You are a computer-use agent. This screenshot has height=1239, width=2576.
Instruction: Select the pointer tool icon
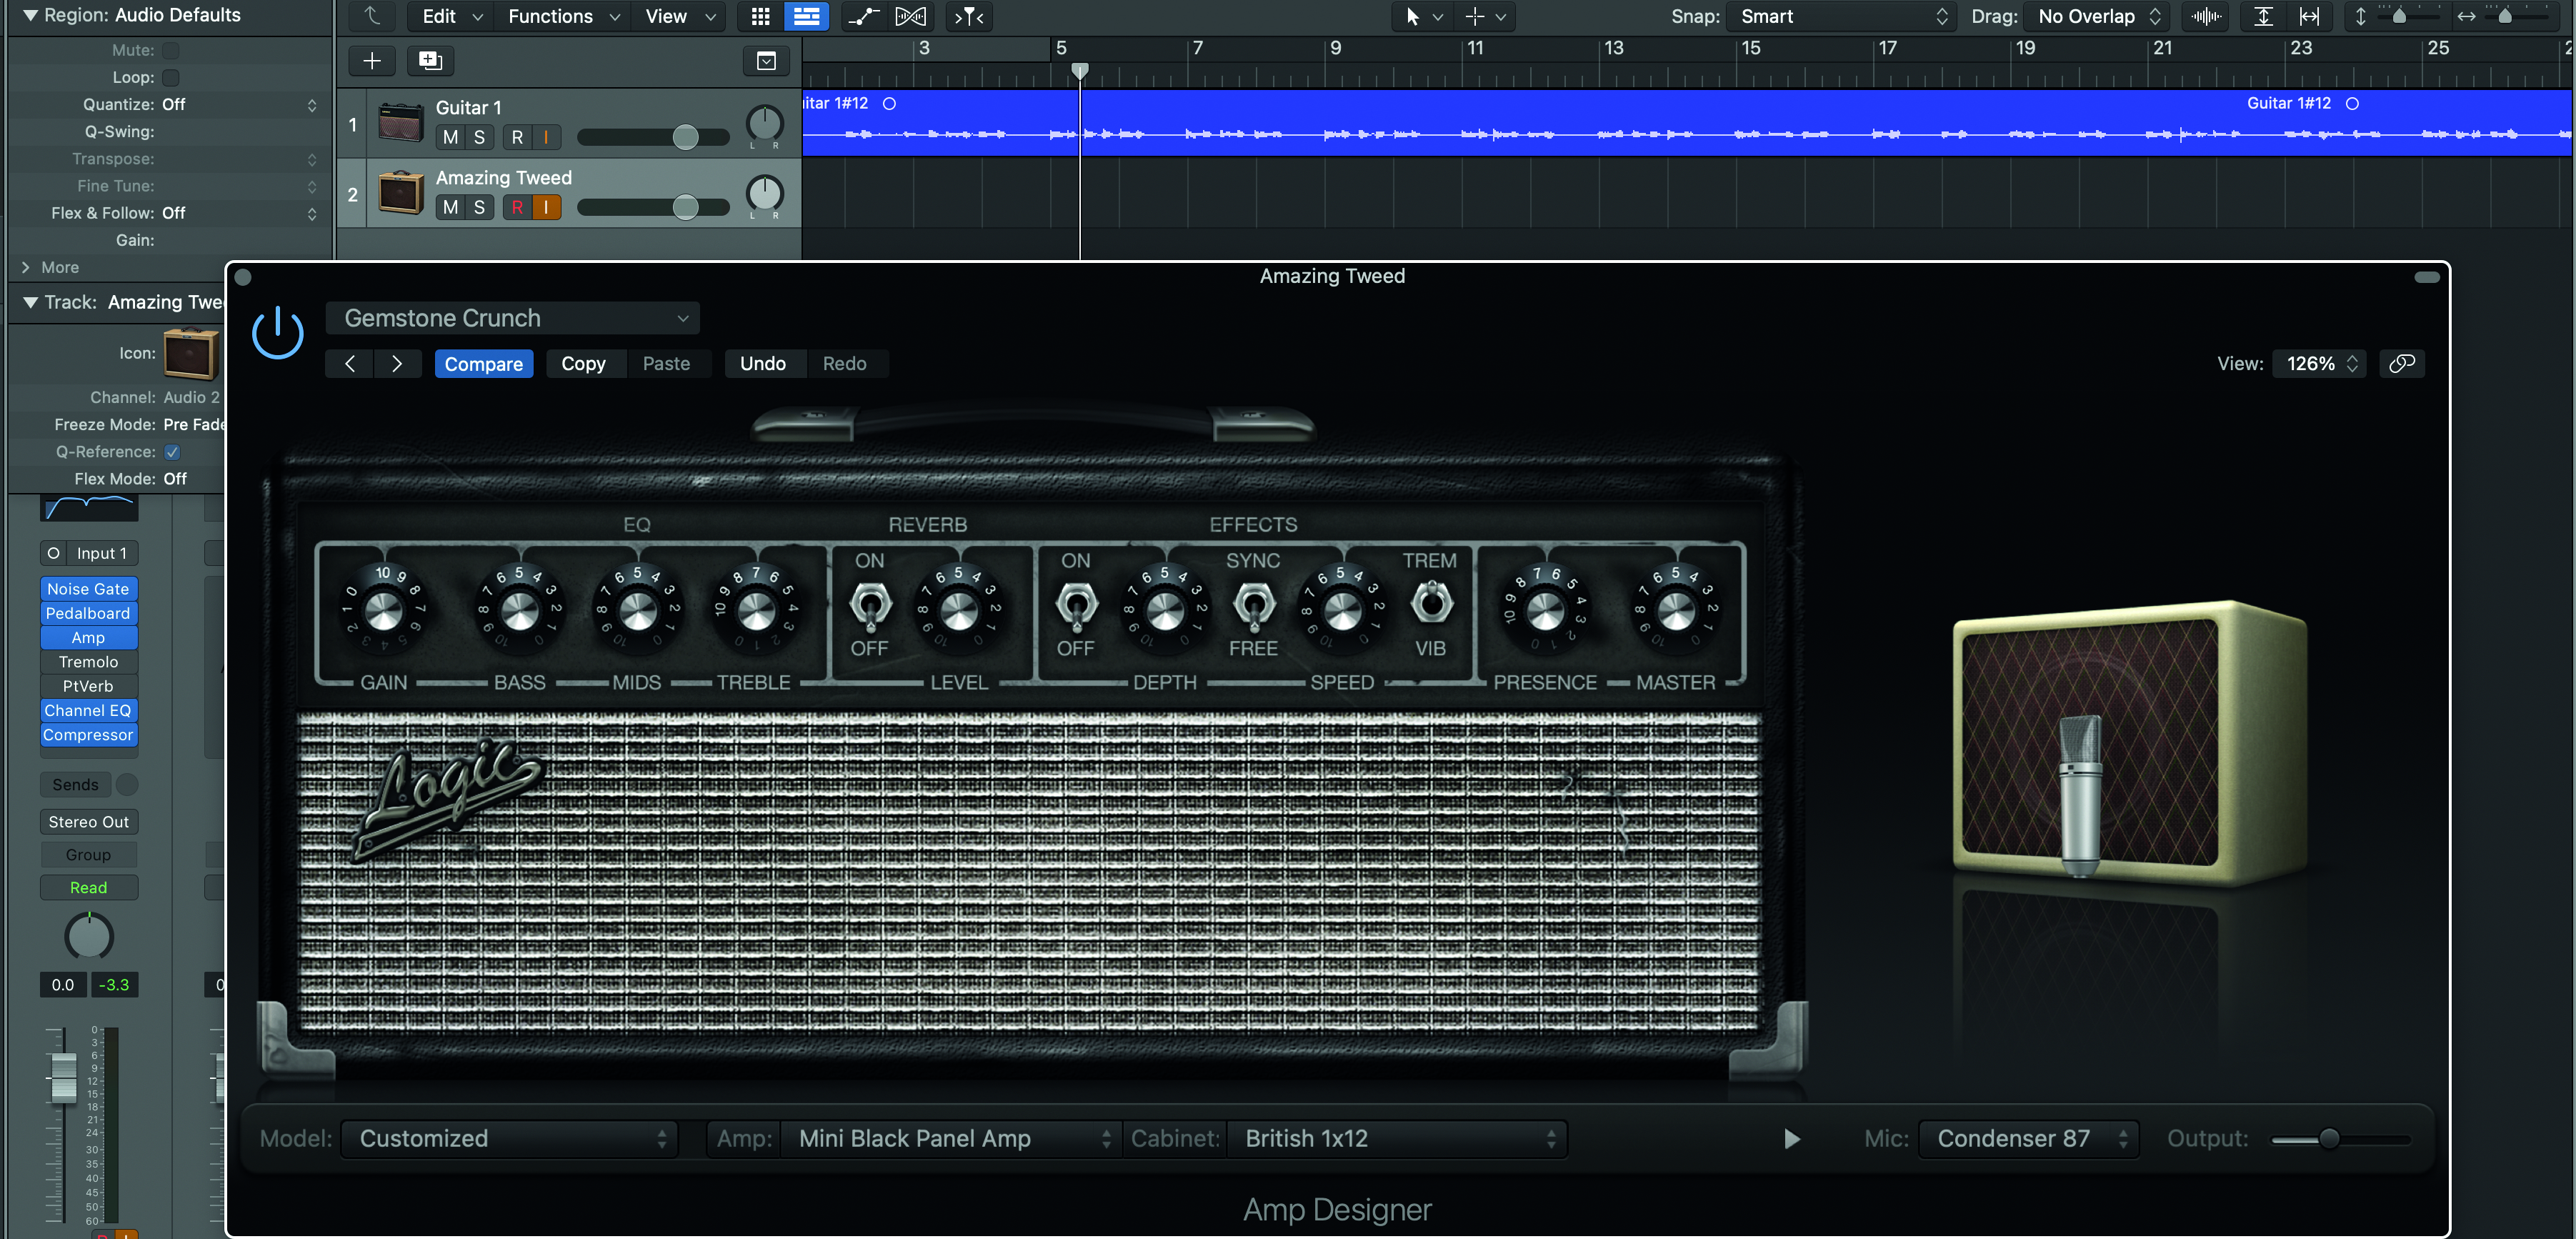pyautogui.click(x=1412, y=16)
